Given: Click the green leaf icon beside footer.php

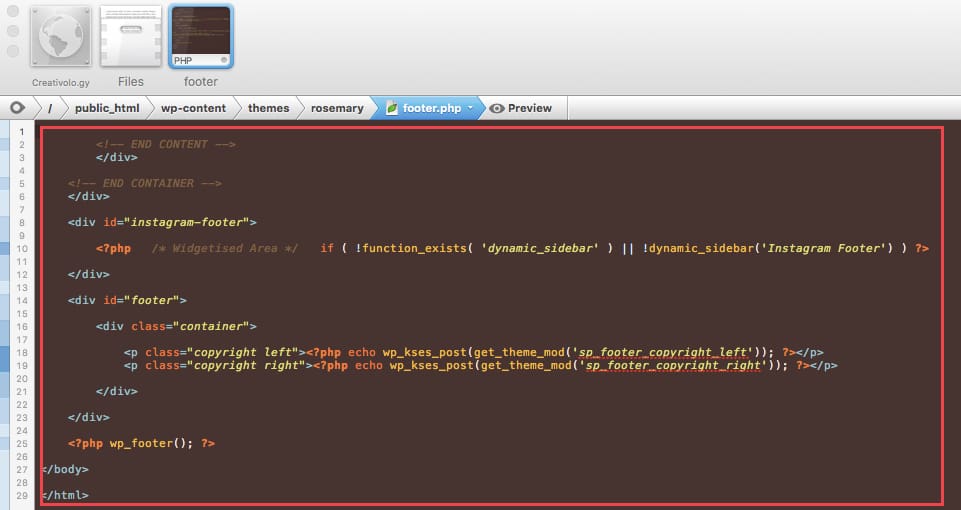Looking at the screenshot, I should (392, 108).
